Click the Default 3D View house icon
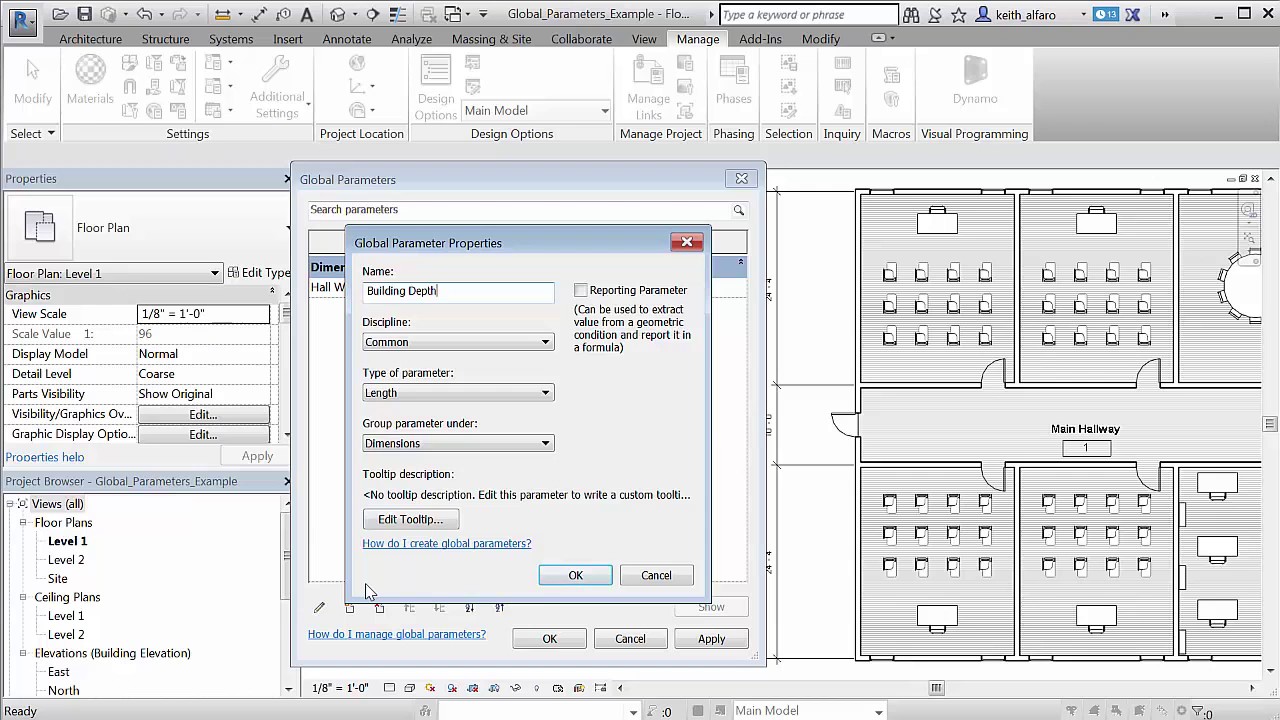The width and height of the screenshot is (1280, 720). 337,14
